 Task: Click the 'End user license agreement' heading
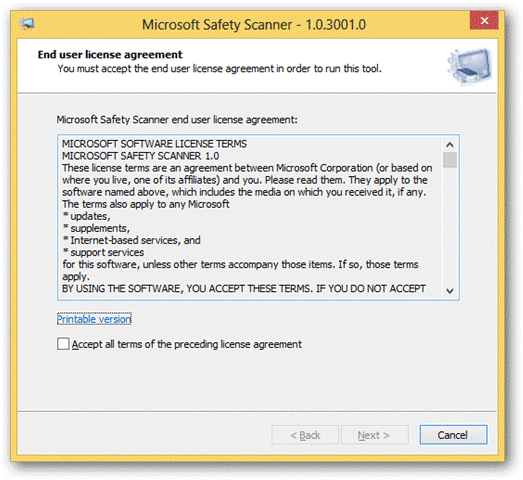(x=110, y=54)
